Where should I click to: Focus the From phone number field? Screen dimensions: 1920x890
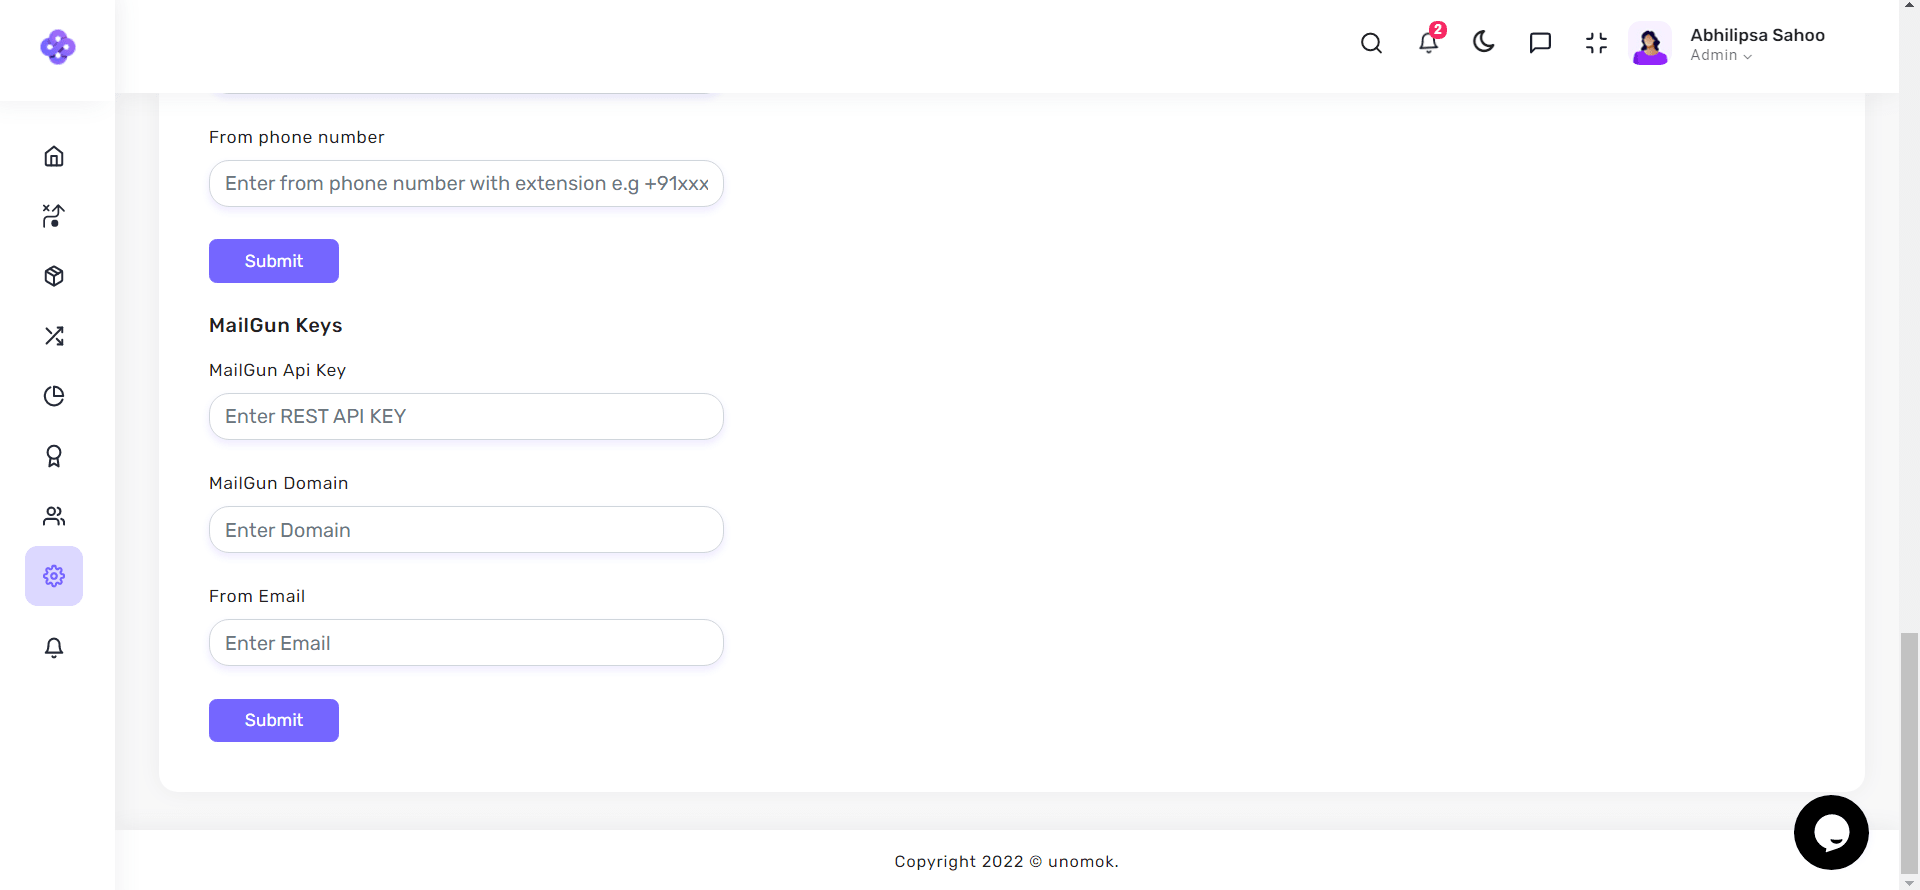coord(466,184)
